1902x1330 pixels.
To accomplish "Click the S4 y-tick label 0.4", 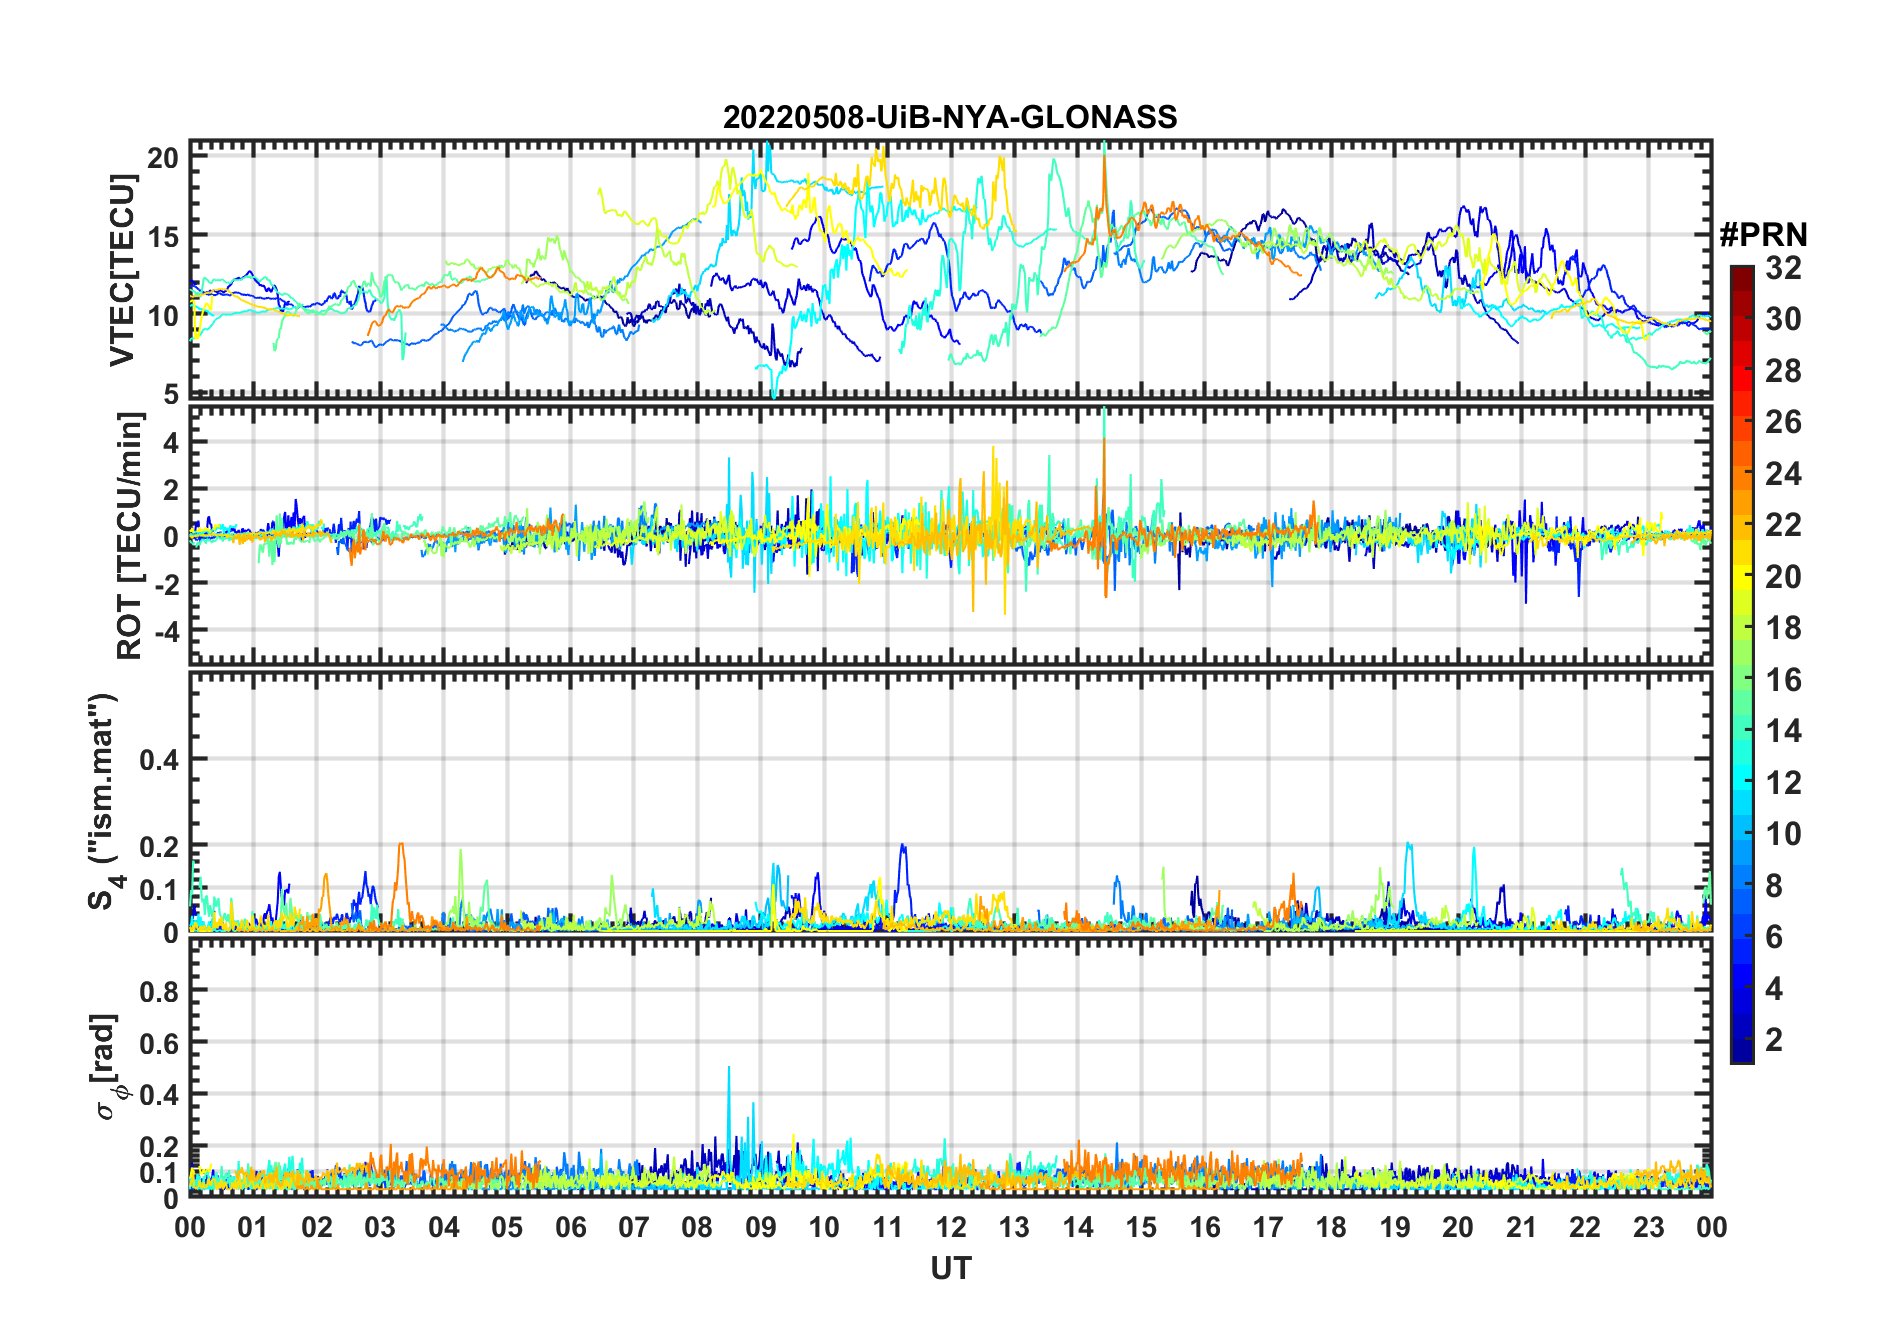I will point(159,759).
